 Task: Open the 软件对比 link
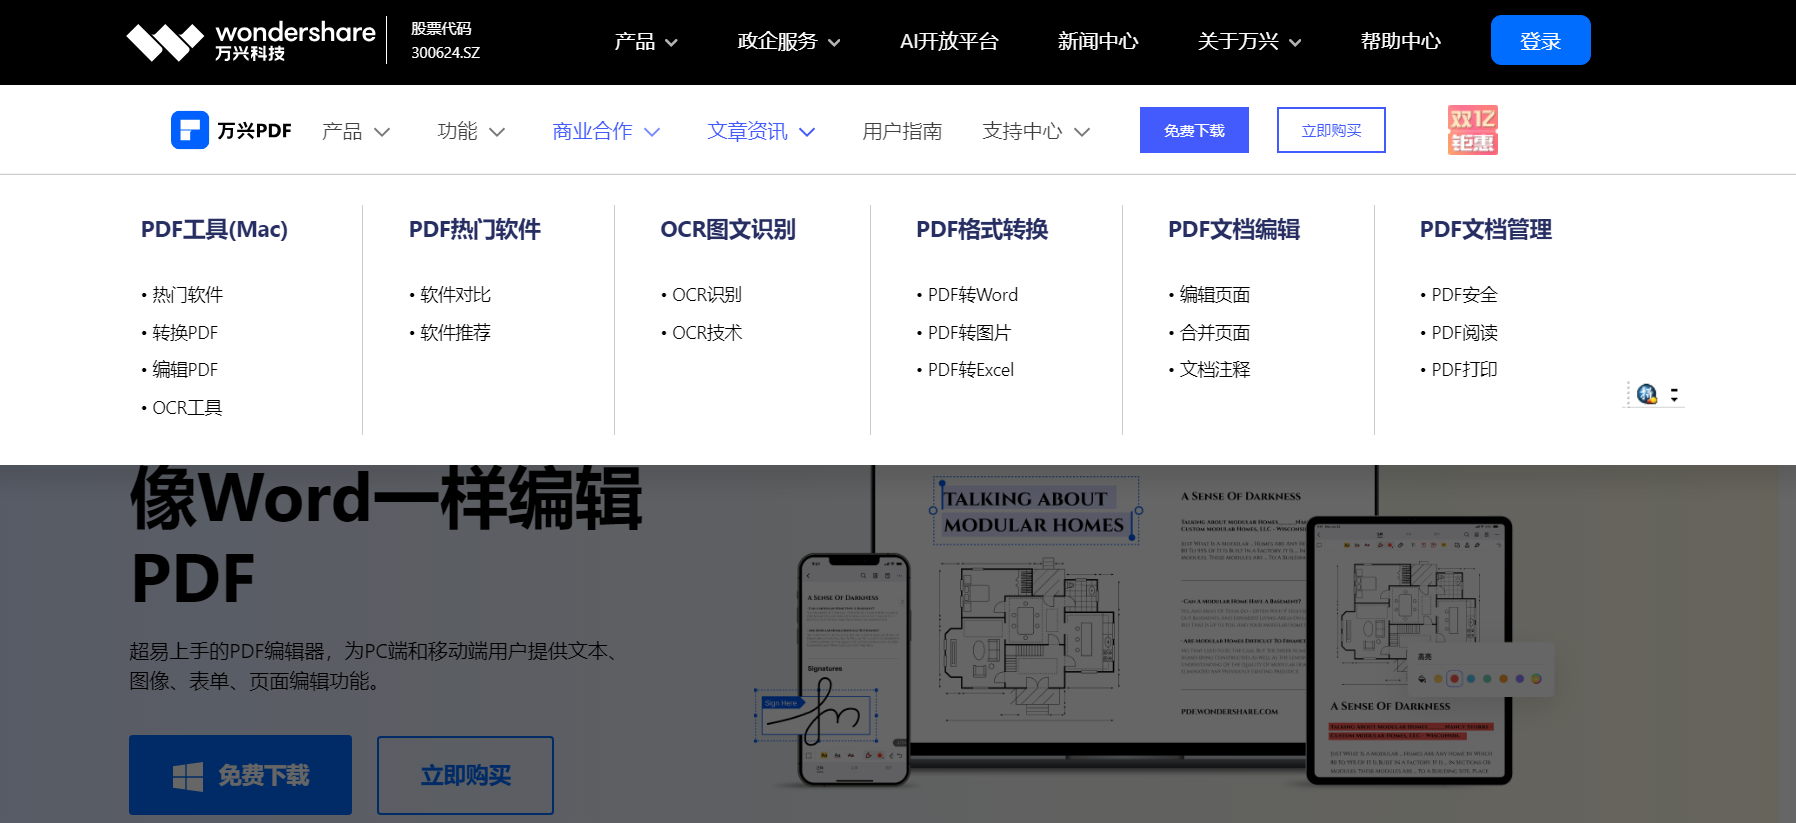pyautogui.click(x=455, y=295)
